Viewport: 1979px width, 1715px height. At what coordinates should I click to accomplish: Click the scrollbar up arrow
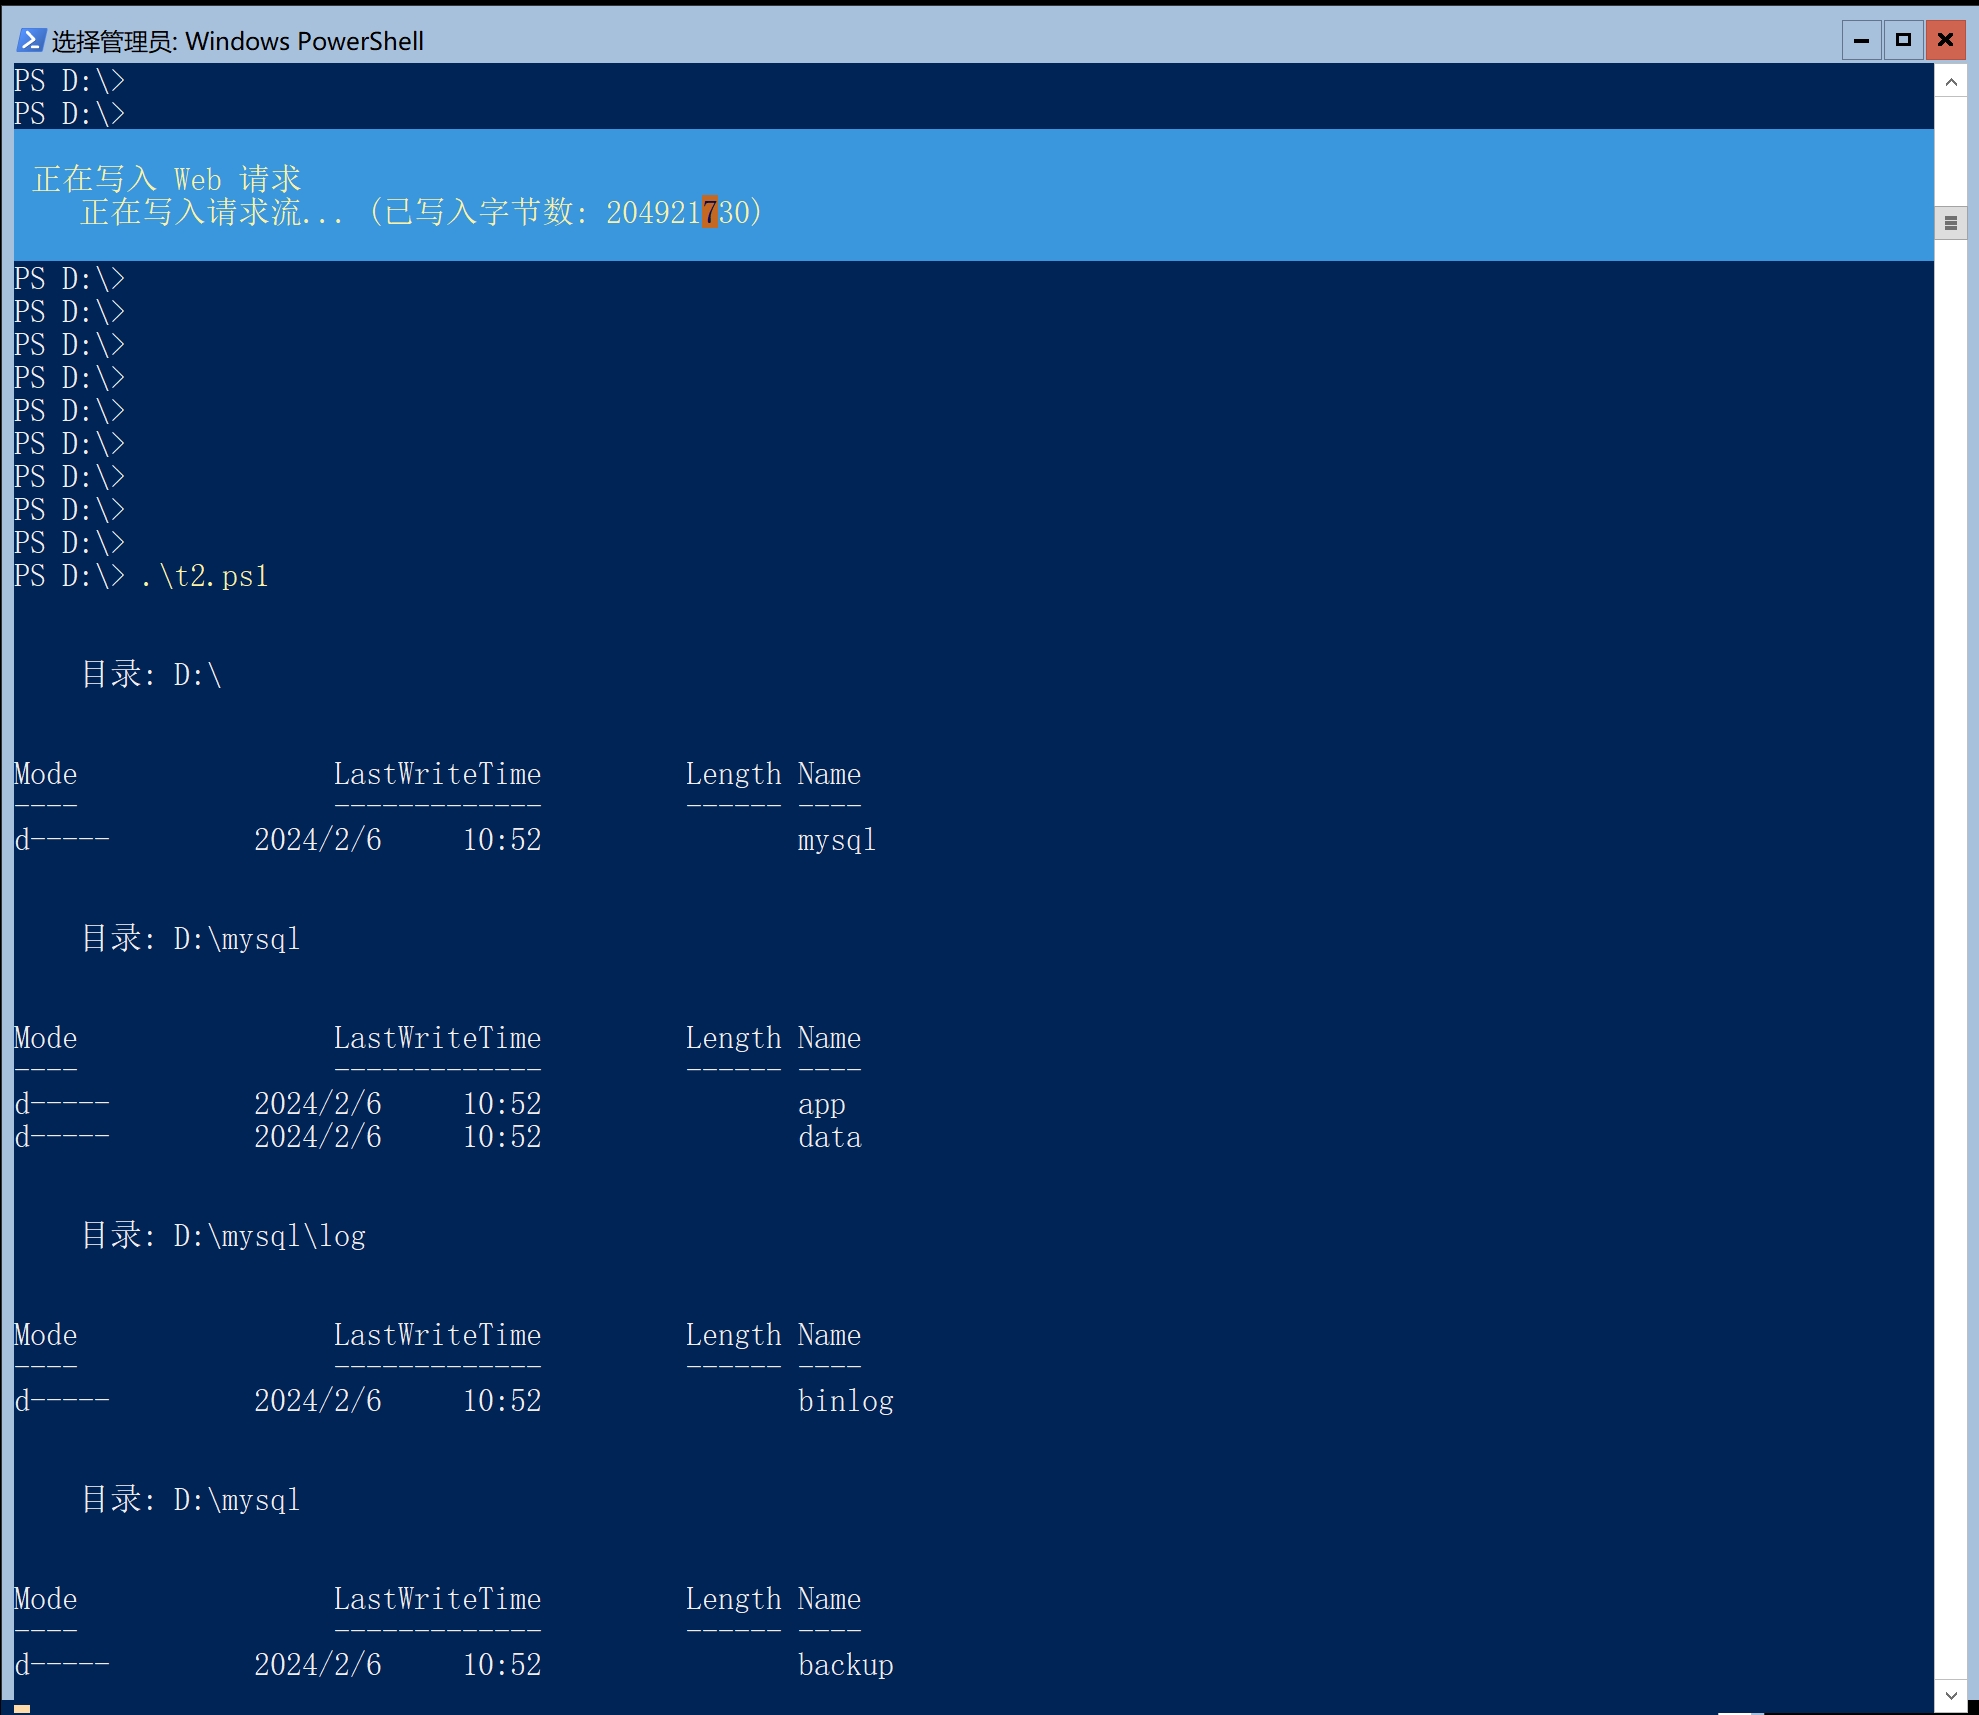click(x=1950, y=82)
